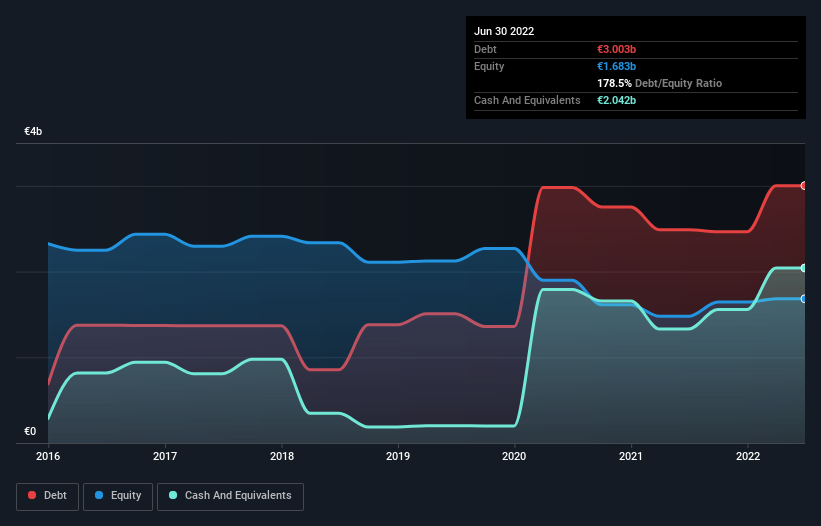This screenshot has height=526, width=821.
Task: Click the 2017 x-axis label
Action: [x=165, y=456]
